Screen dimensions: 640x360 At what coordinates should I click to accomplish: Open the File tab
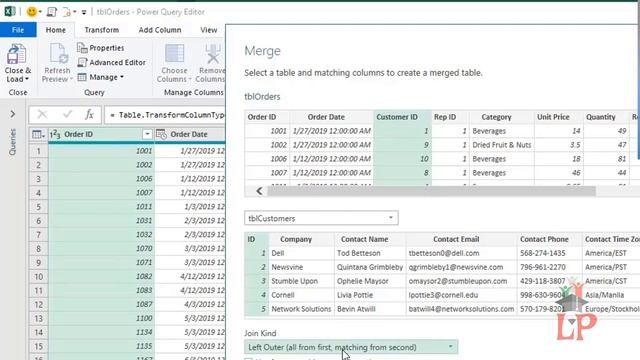pyautogui.click(x=18, y=30)
